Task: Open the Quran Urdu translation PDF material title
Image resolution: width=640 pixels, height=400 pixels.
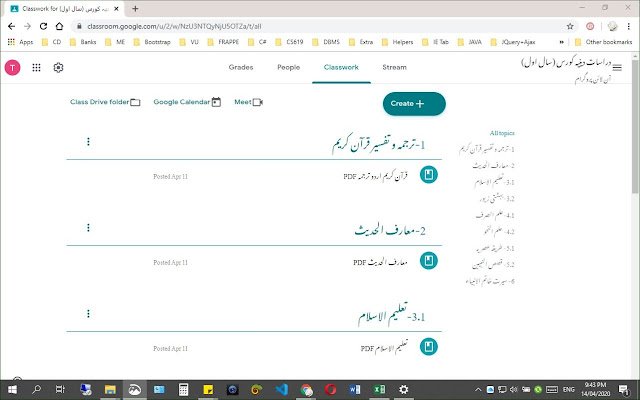Action: tap(376, 176)
